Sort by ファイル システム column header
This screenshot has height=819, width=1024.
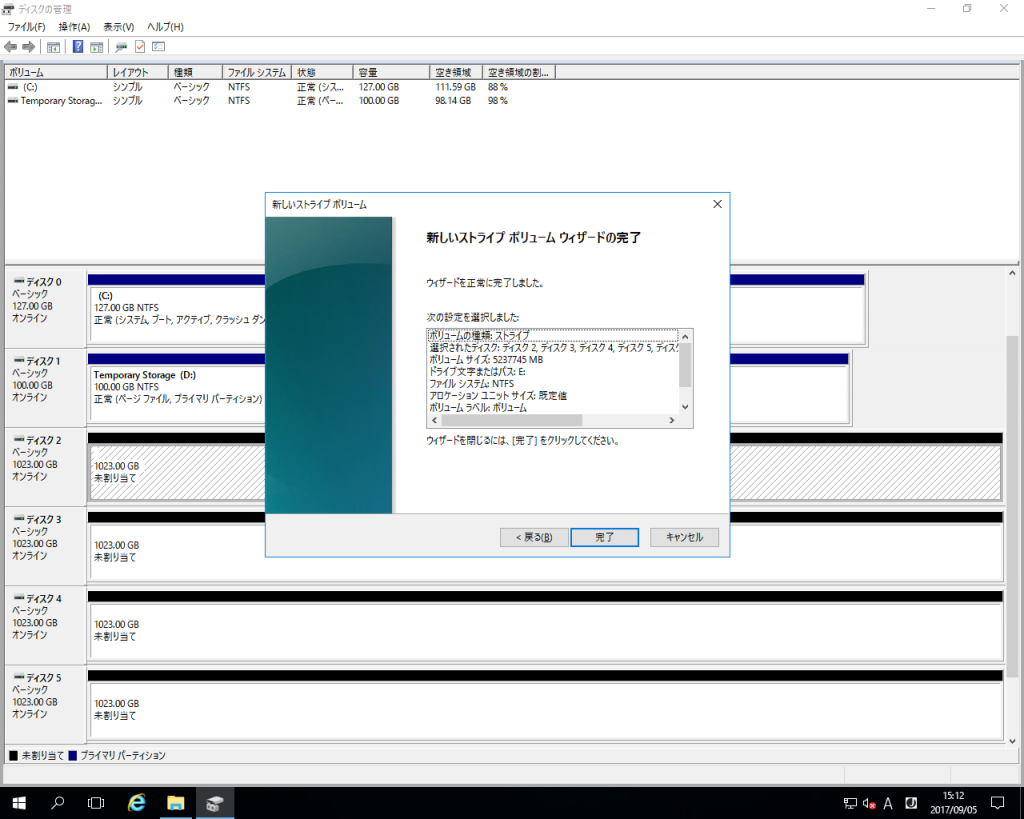coord(257,72)
